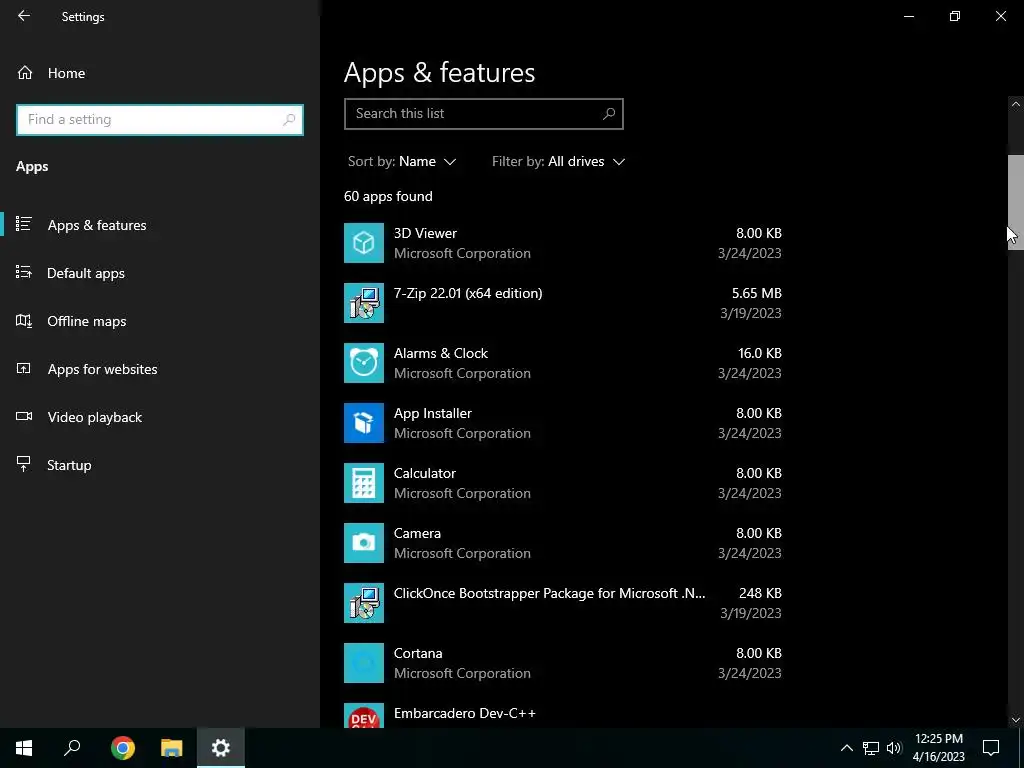Click the Alarms & Clock icon
Image resolution: width=1024 pixels, height=768 pixels.
(364, 363)
